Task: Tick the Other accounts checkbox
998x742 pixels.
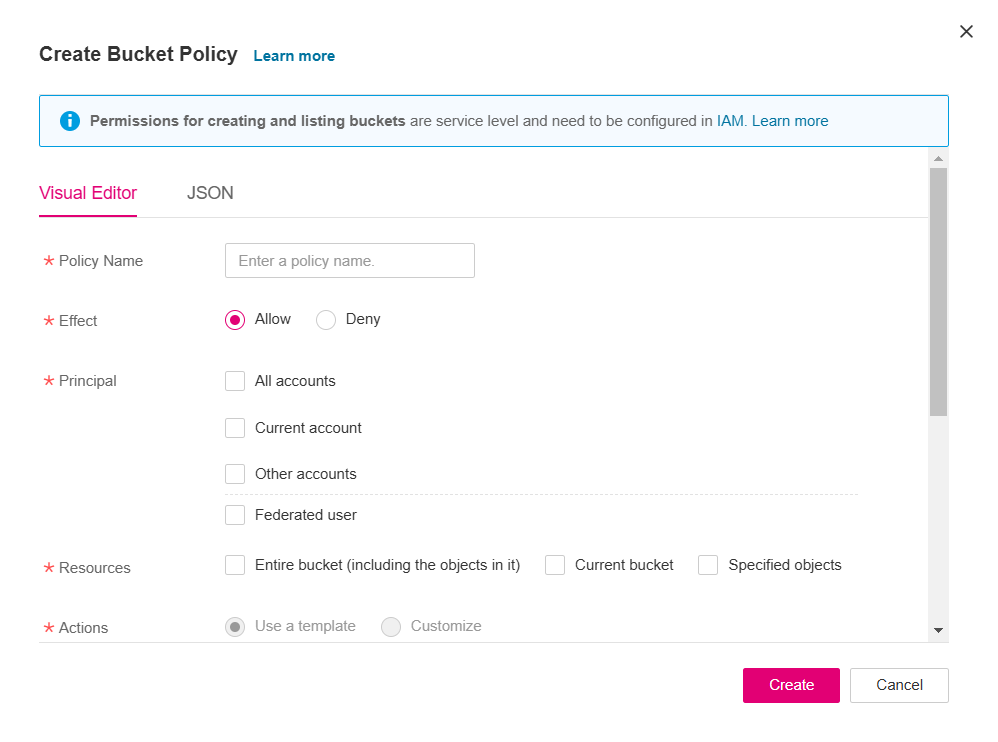Action: pyautogui.click(x=235, y=474)
